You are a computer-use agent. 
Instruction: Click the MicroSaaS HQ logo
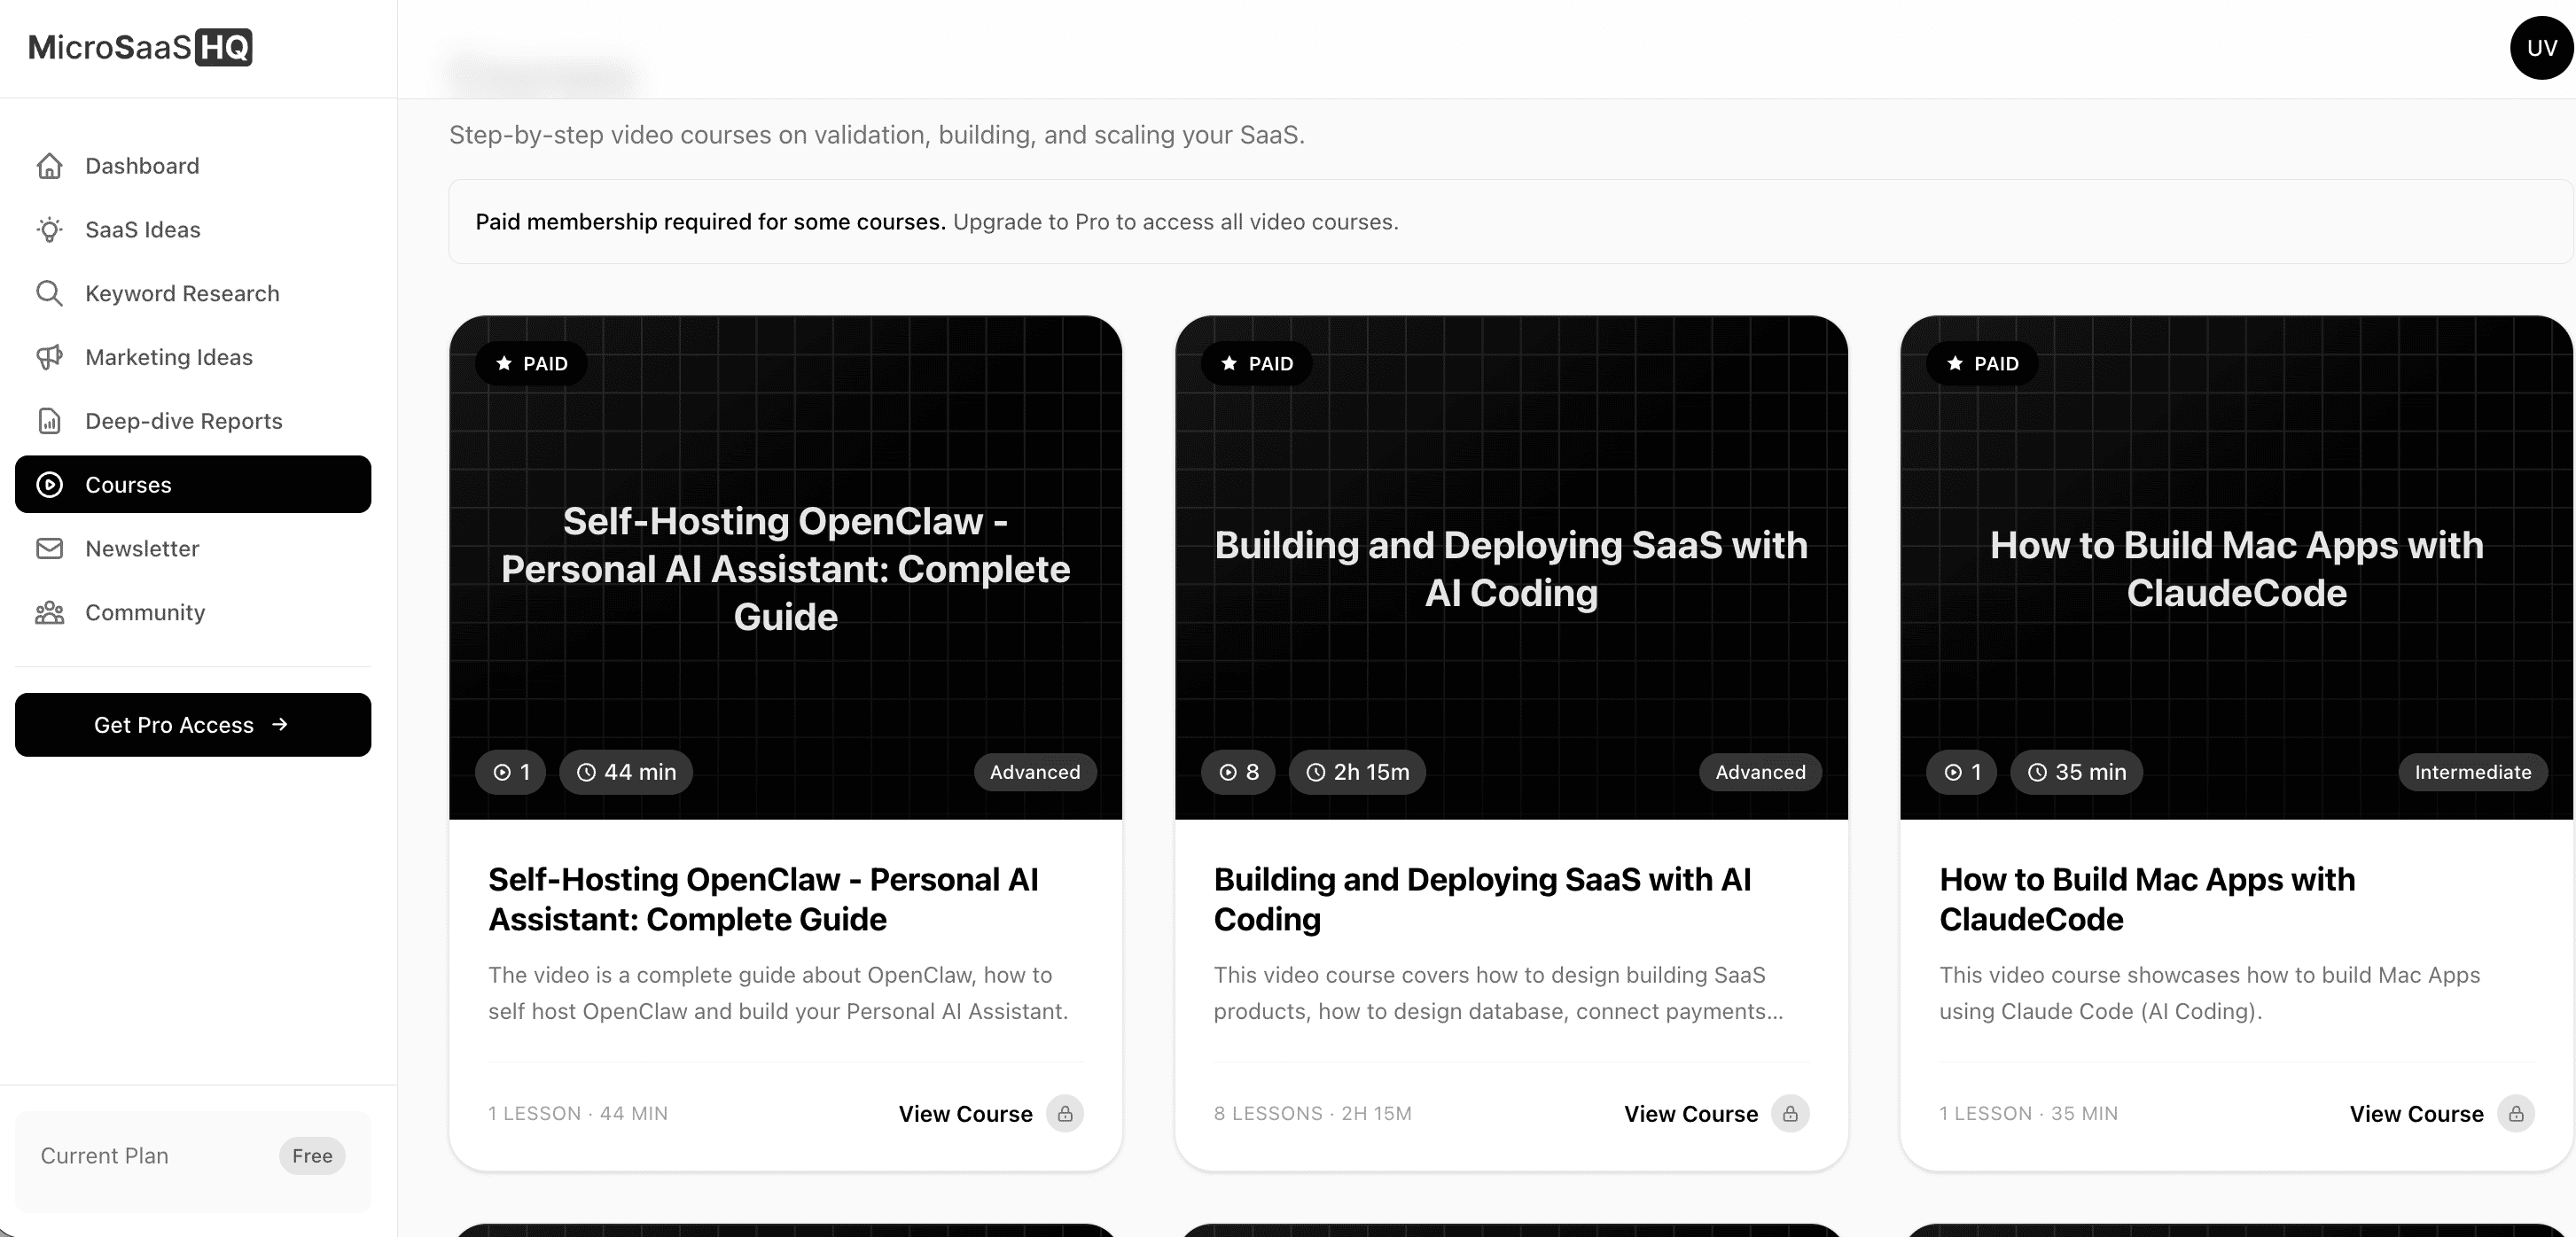click(140, 47)
